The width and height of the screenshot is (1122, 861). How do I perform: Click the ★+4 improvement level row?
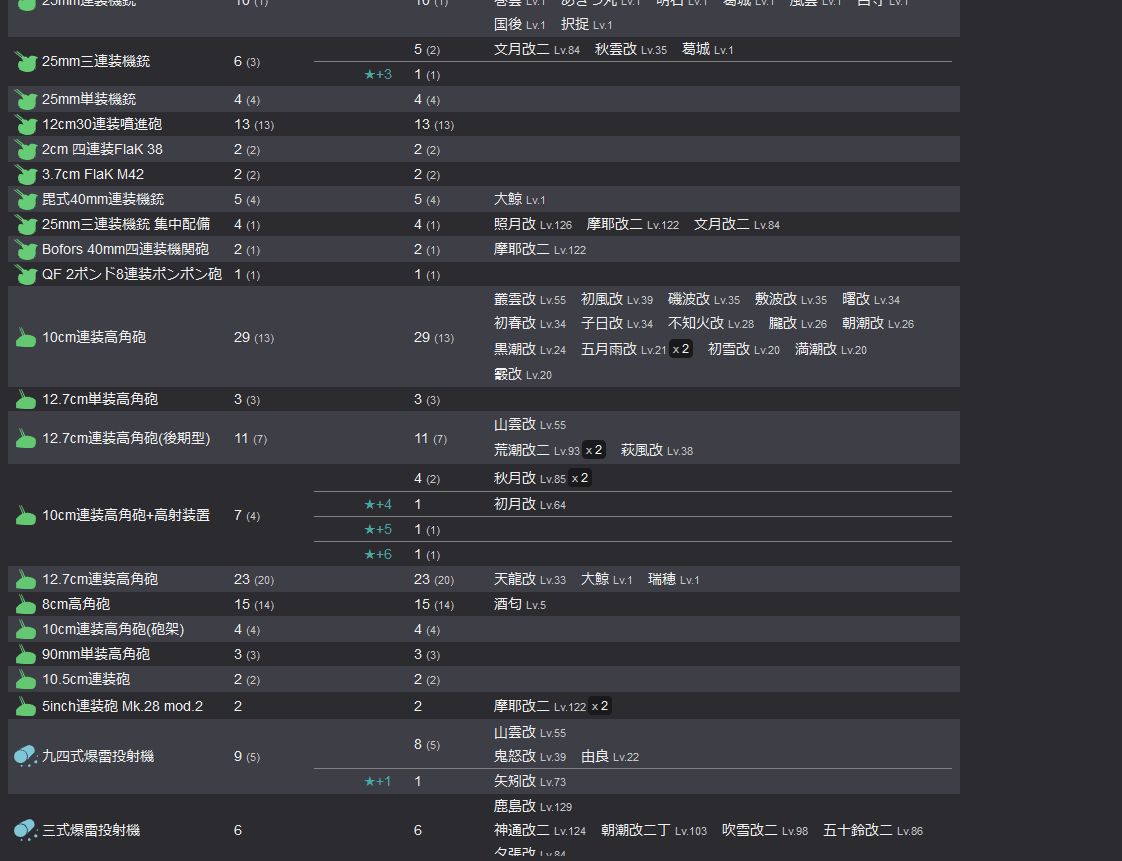(x=378, y=505)
